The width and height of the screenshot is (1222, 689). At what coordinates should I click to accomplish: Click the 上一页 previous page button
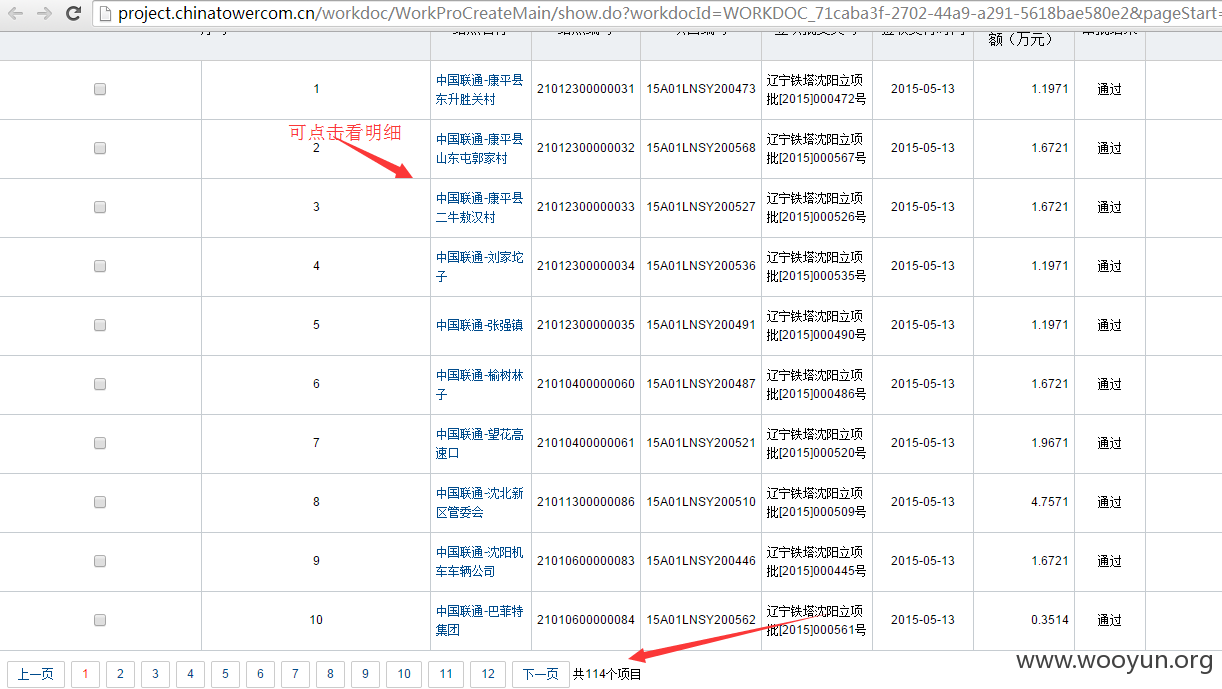[36, 674]
